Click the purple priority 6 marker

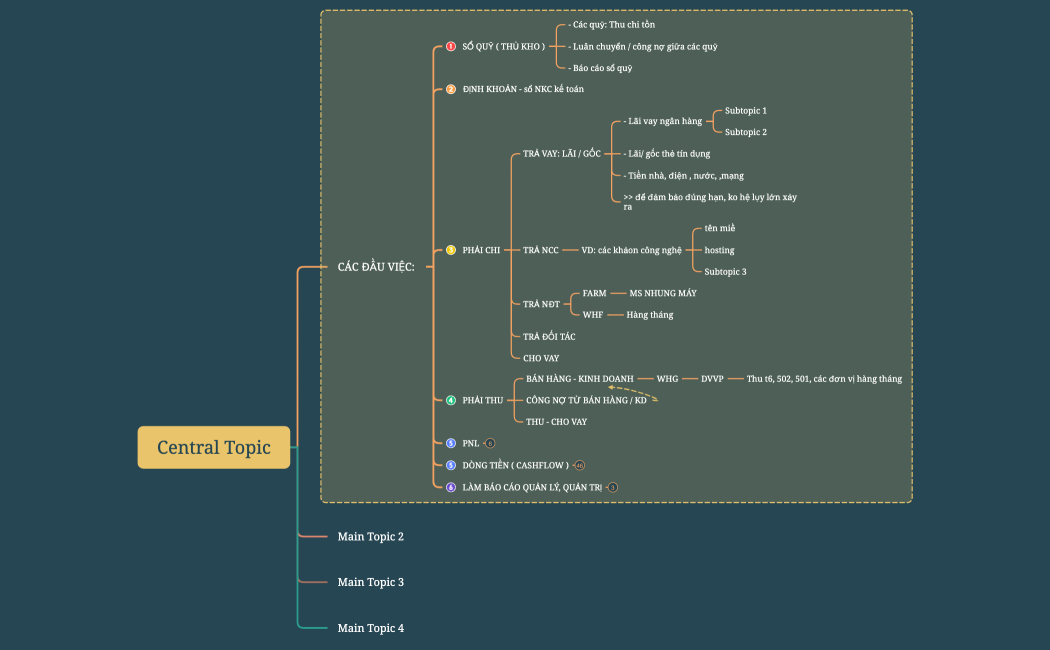451,487
